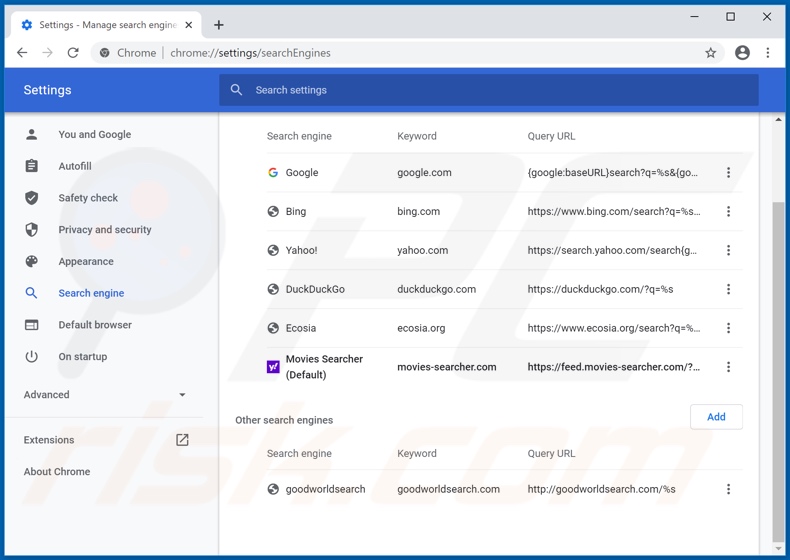Click the Ecosia search engine name
The height and width of the screenshot is (560, 790).
pos(301,328)
